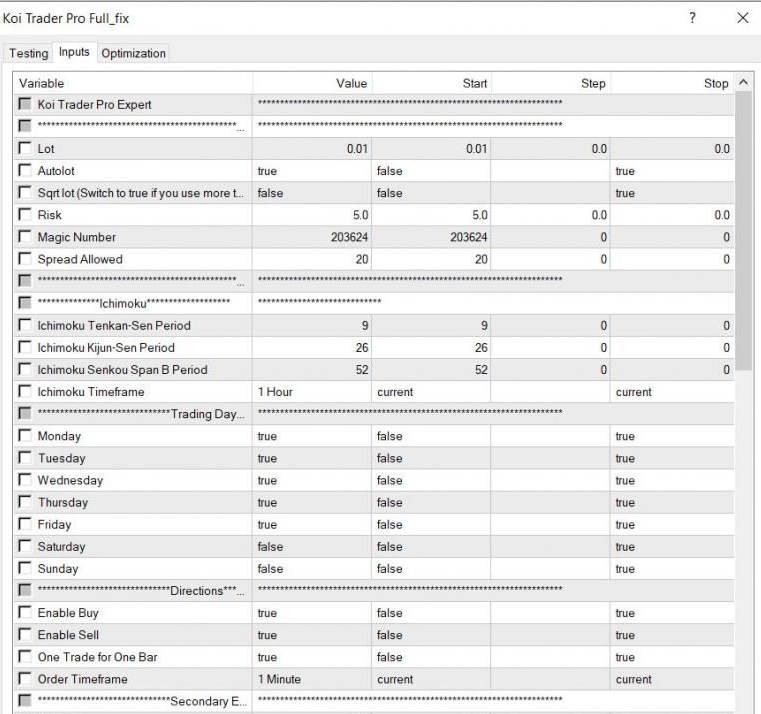Change Sunday value from false
This screenshot has height=714, width=761.
pyautogui.click(x=311, y=569)
